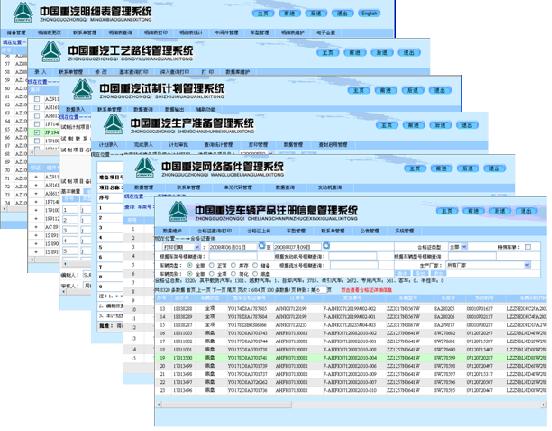
Task: Open 数据录入 in the 试制计划 window menu
Action: (x=75, y=109)
